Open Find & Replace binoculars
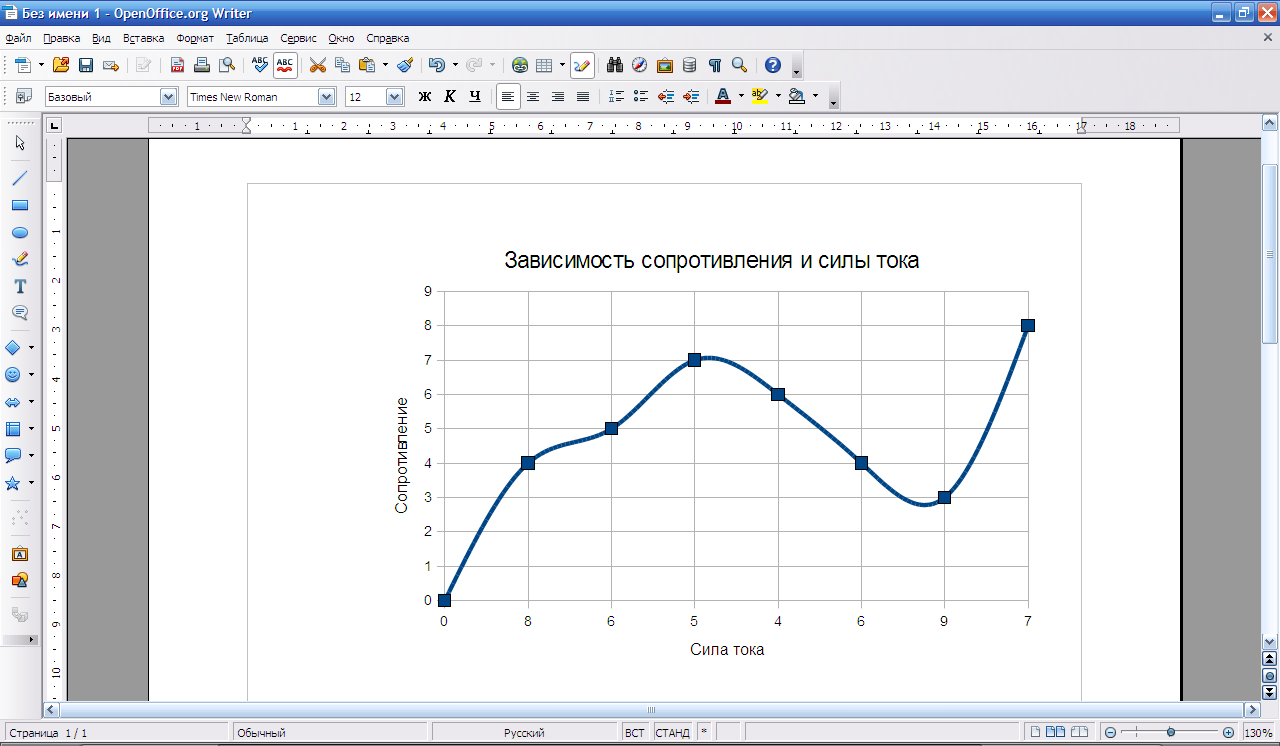This screenshot has height=746, width=1280. [x=615, y=65]
